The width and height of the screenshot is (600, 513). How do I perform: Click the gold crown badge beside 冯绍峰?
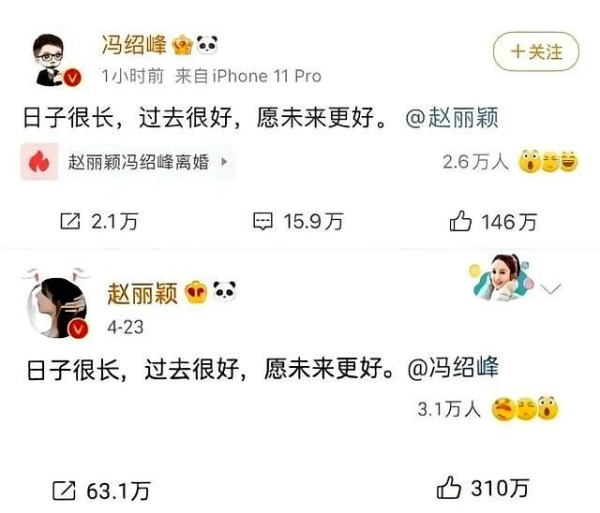pyautogui.click(x=182, y=45)
